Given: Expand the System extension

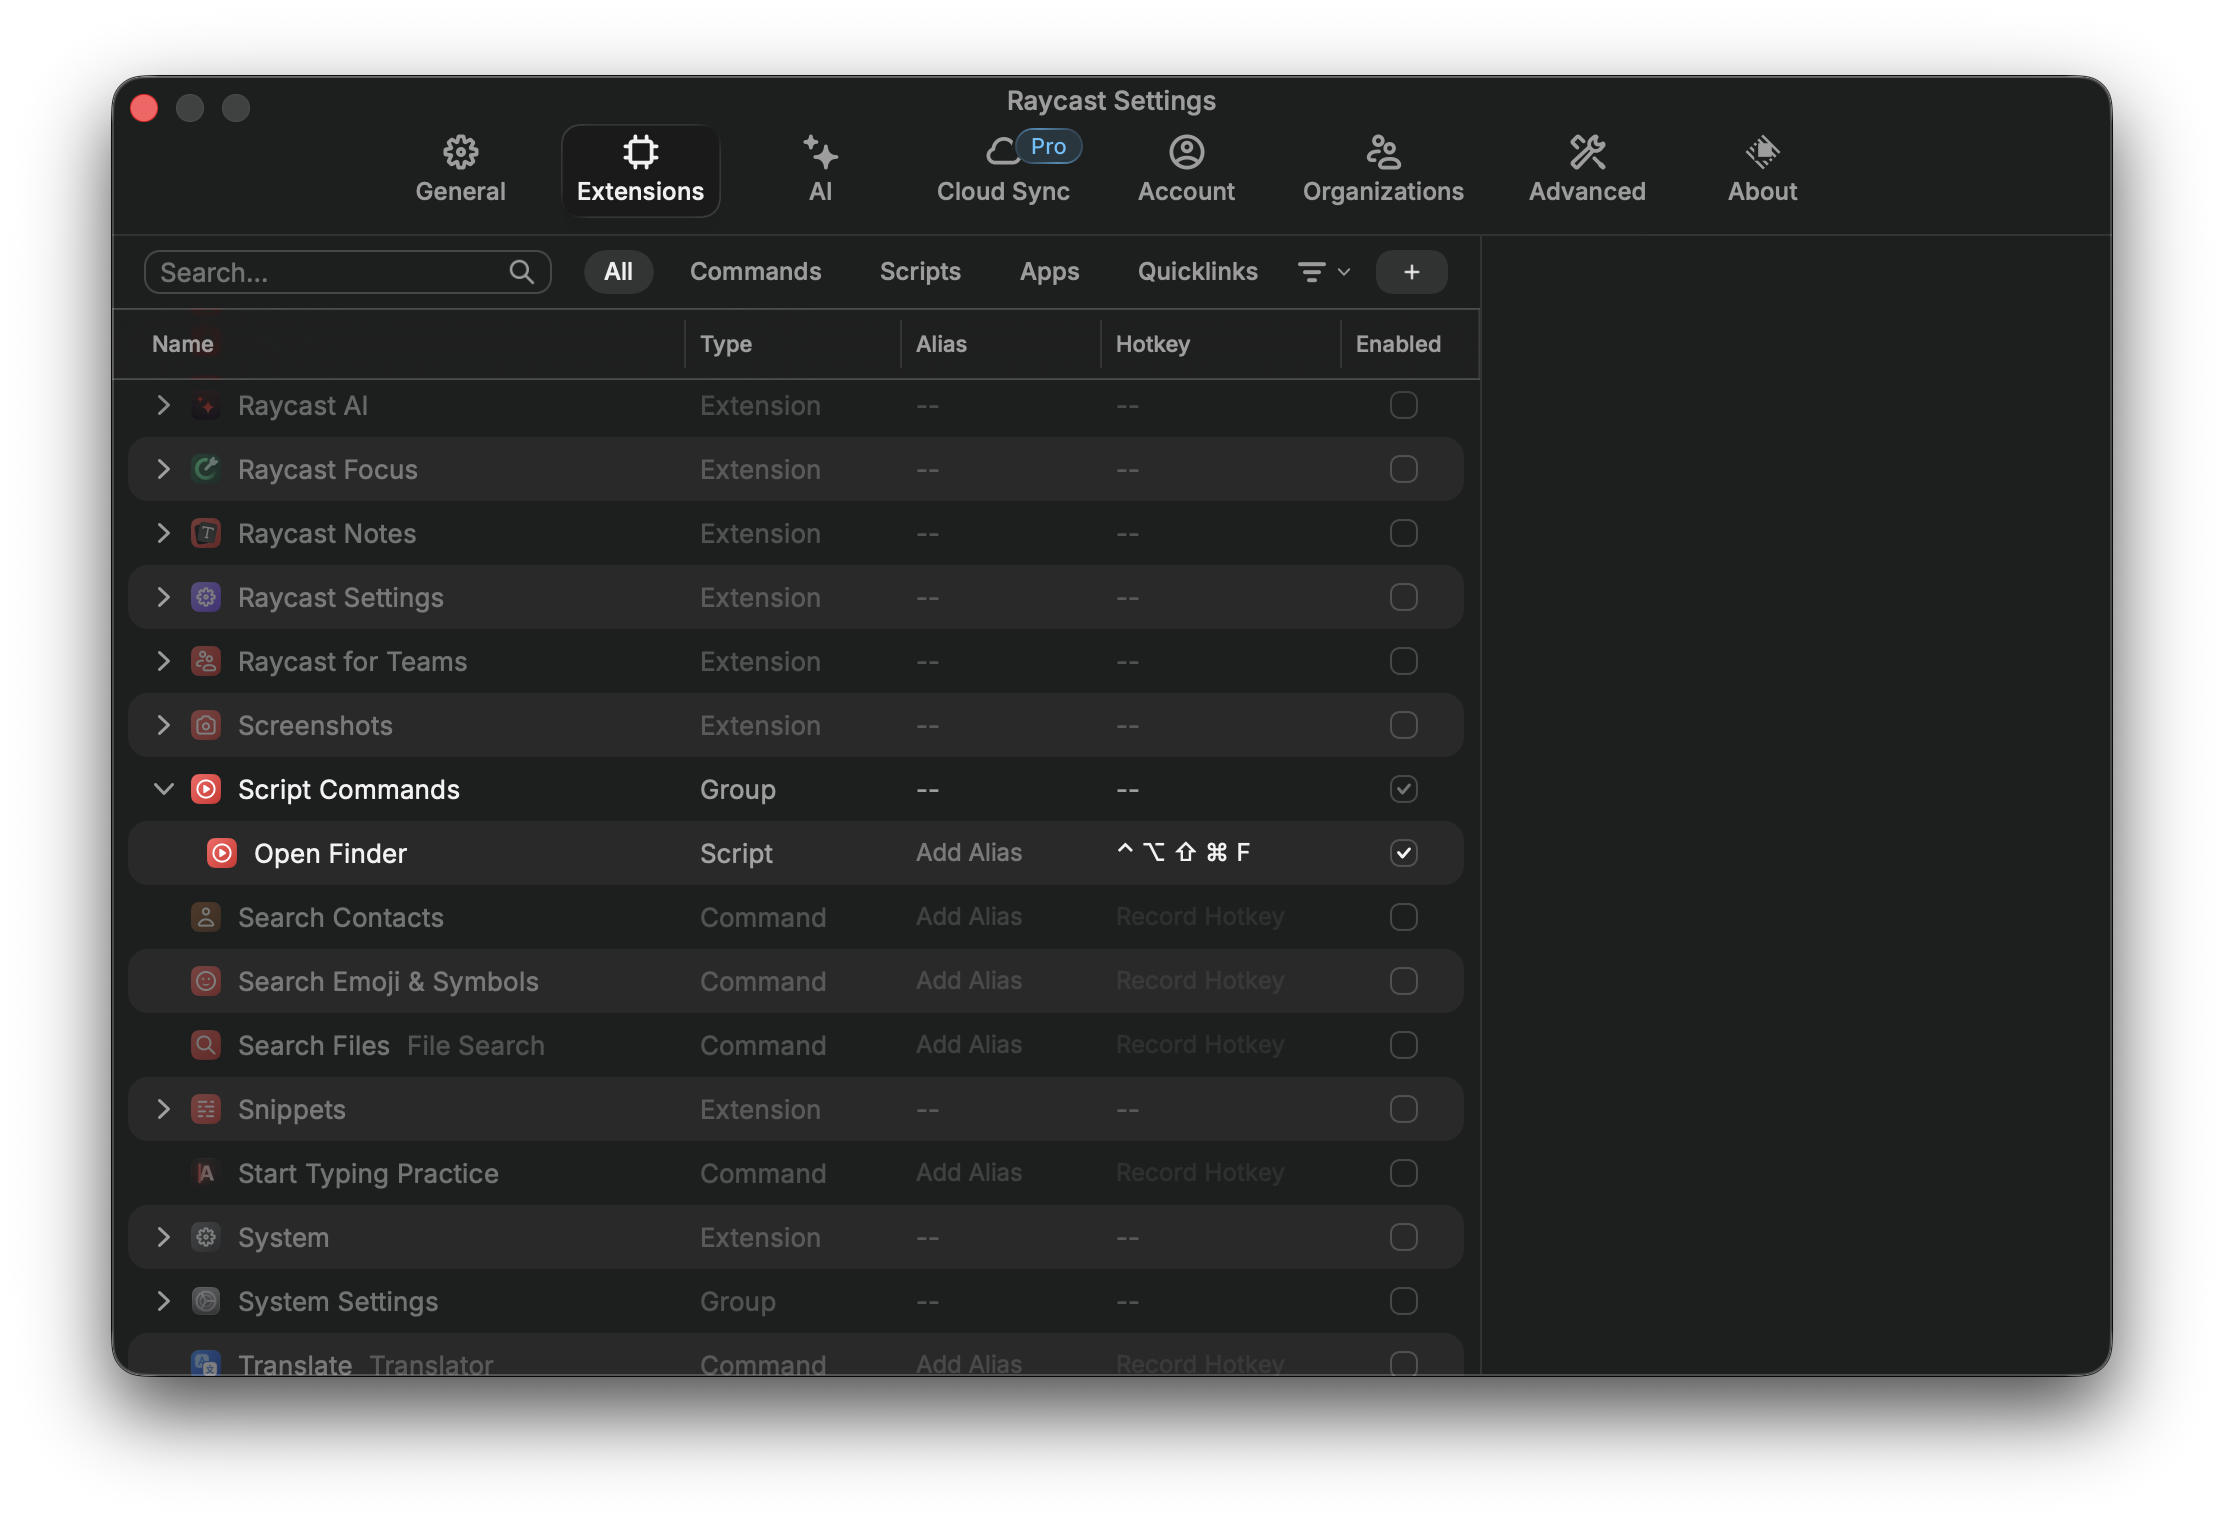Looking at the screenshot, I should [163, 1237].
